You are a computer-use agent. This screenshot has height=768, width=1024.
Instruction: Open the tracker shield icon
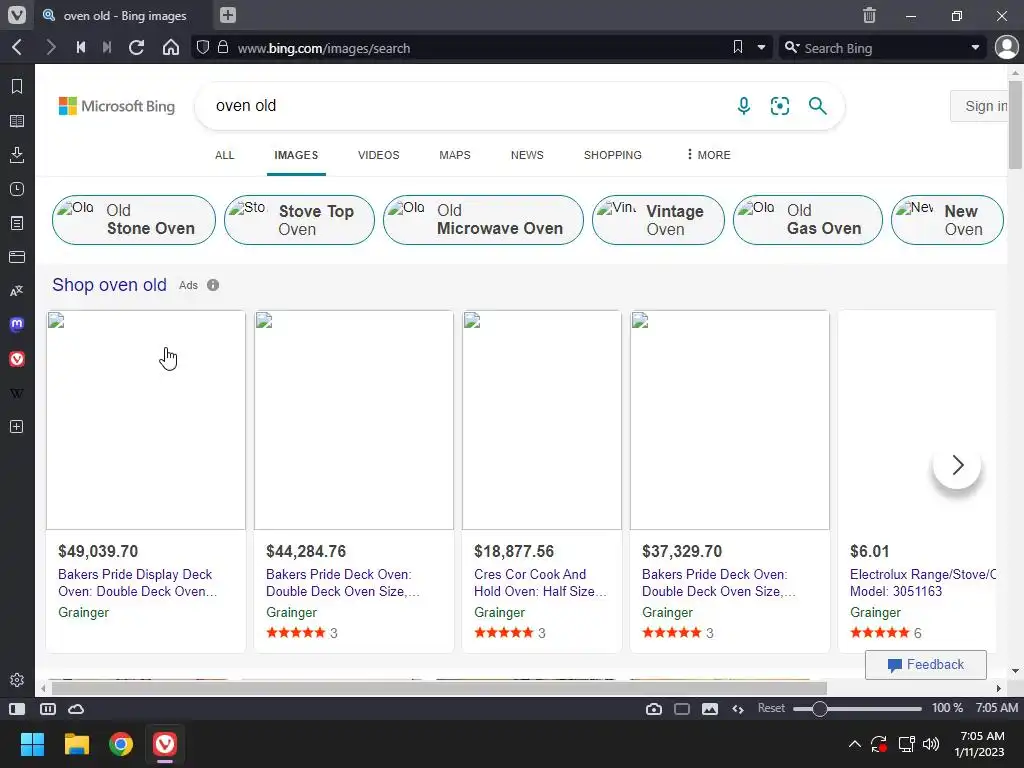pyautogui.click(x=203, y=48)
